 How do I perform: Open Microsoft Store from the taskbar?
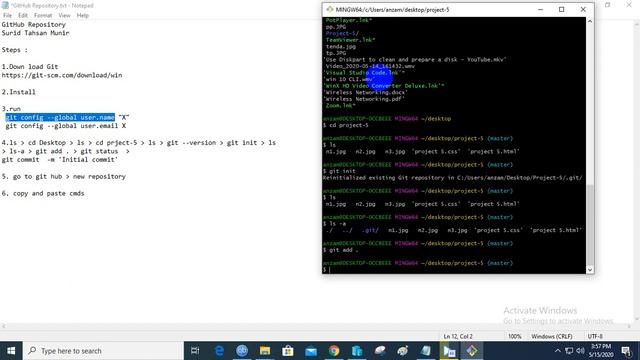(x=288, y=351)
